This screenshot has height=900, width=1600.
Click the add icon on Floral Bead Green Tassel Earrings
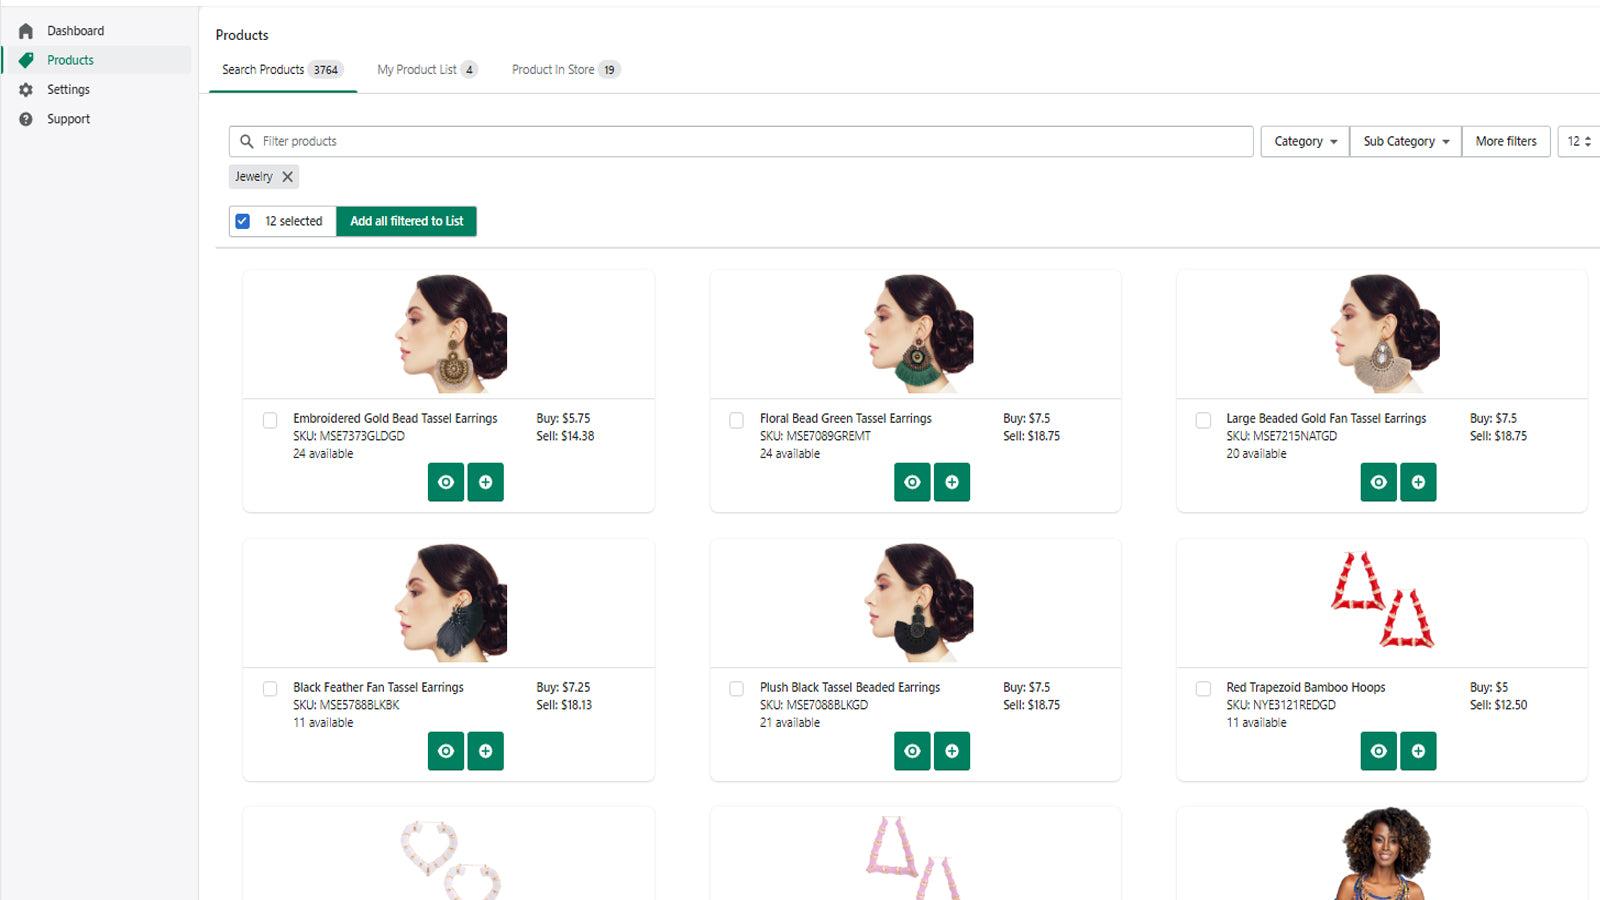click(952, 482)
